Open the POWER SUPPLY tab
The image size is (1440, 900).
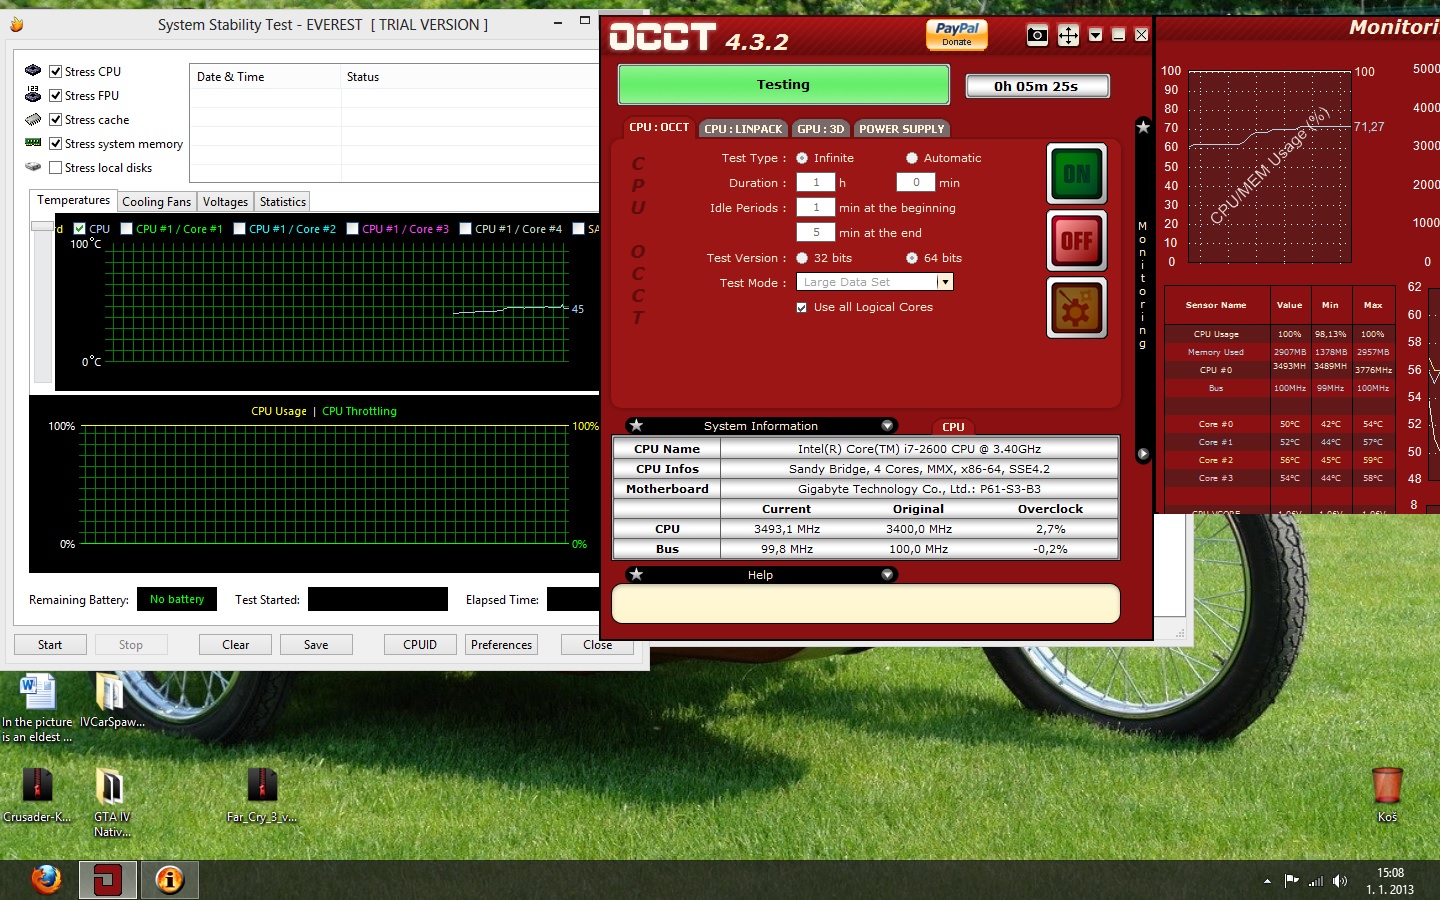(x=902, y=129)
